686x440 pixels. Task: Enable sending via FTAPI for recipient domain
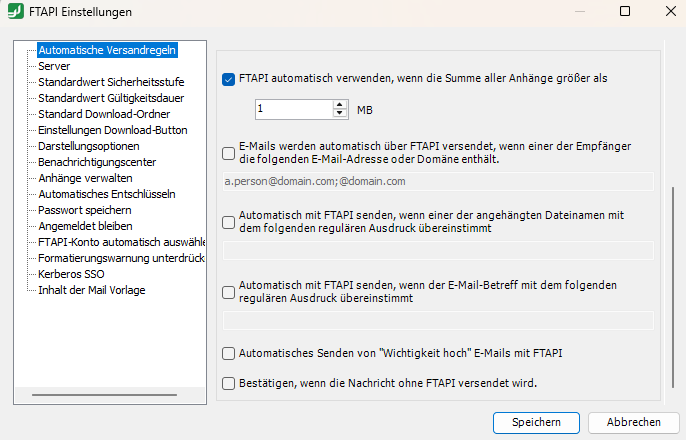point(228,152)
